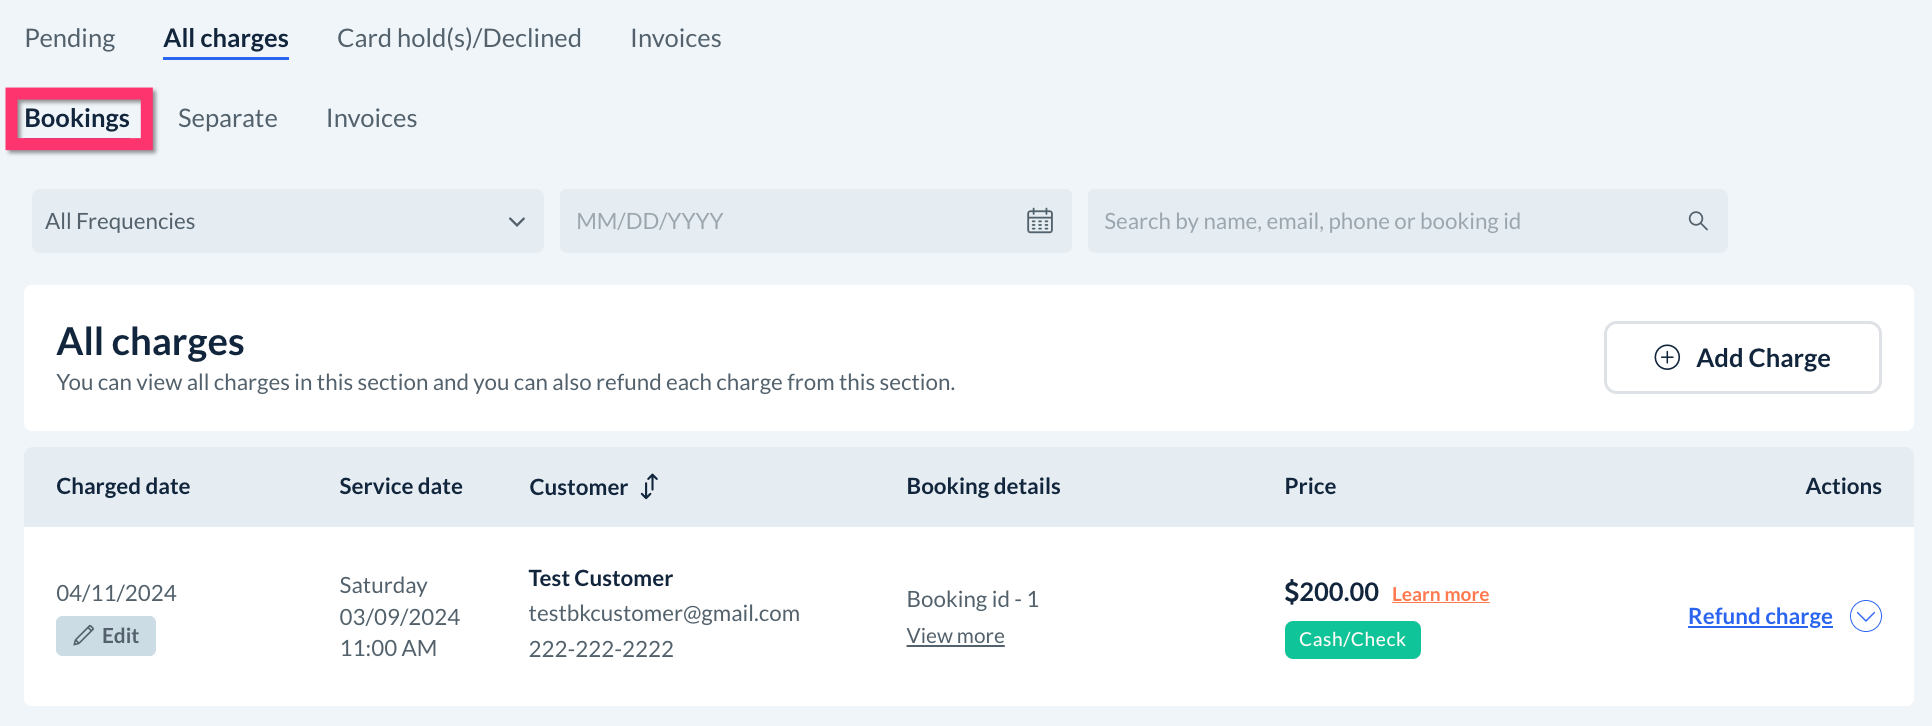
Task: Click the Customer column sort arrows
Action: click(x=650, y=486)
